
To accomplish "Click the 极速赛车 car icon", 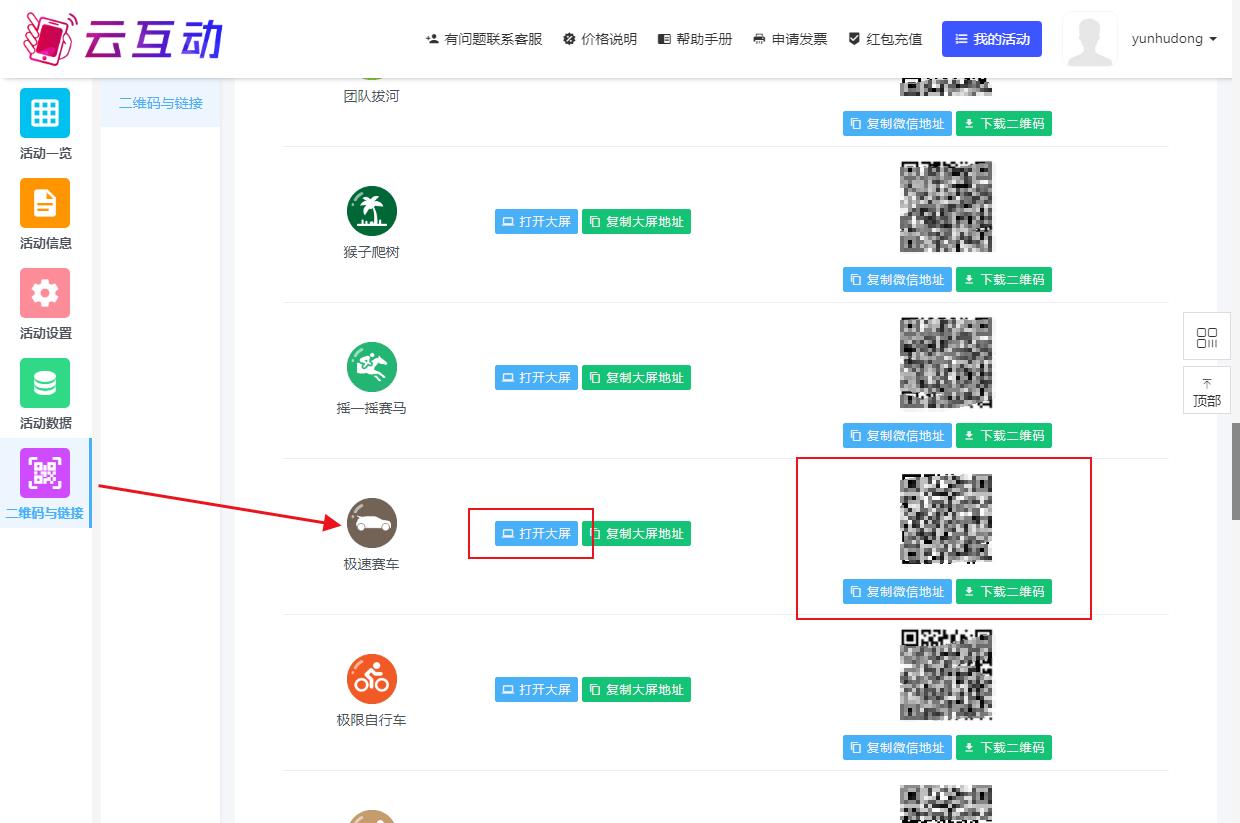I will point(371,524).
